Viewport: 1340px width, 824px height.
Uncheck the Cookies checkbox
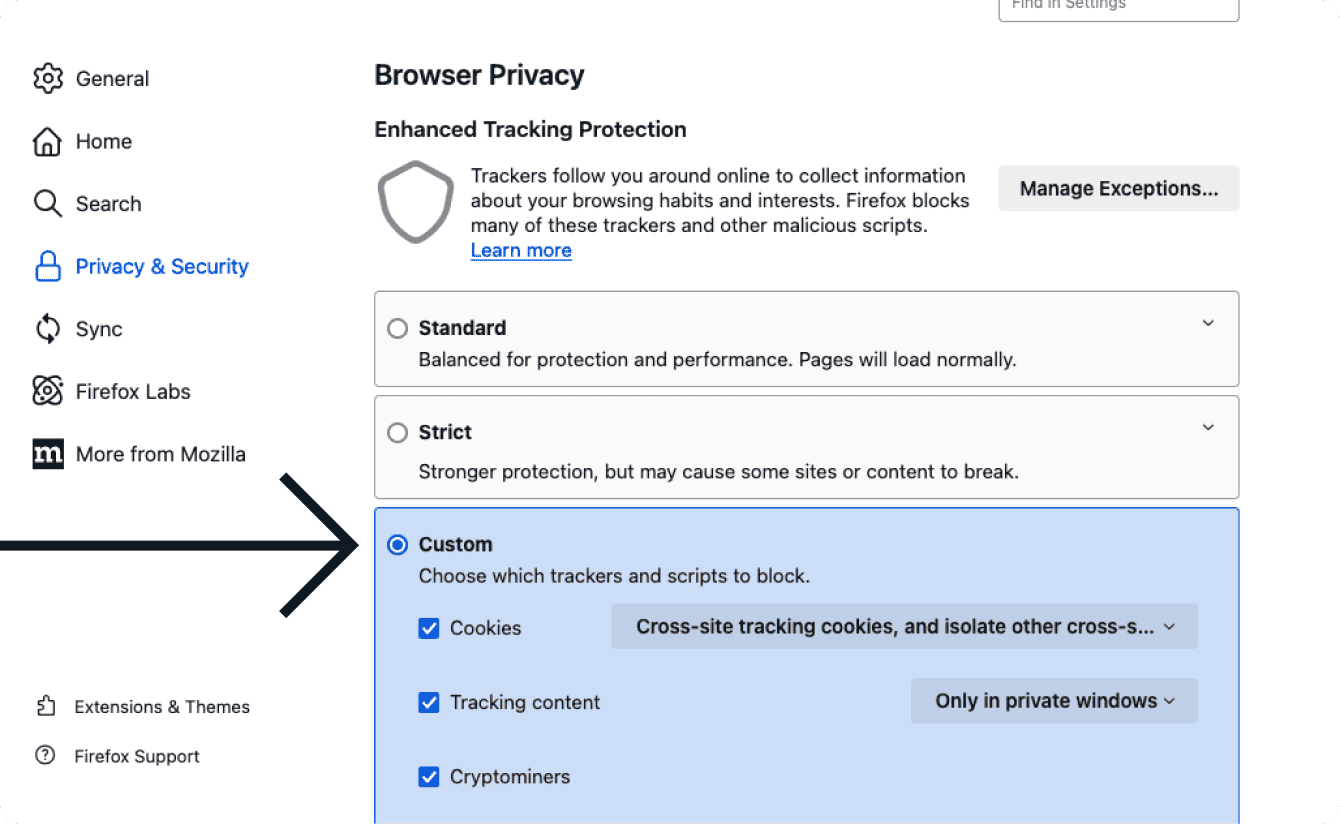[x=429, y=628]
